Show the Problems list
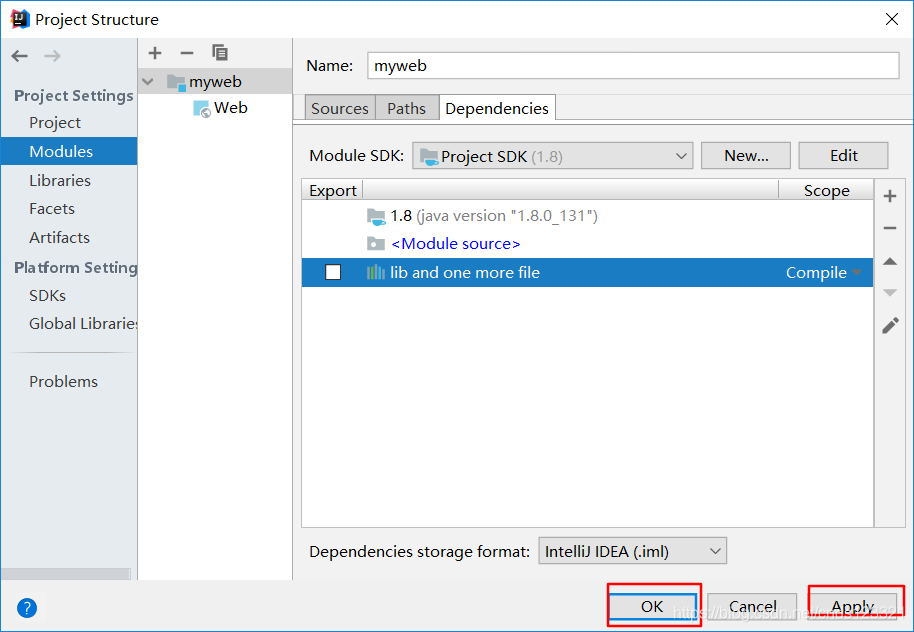The image size is (914, 632). point(64,381)
